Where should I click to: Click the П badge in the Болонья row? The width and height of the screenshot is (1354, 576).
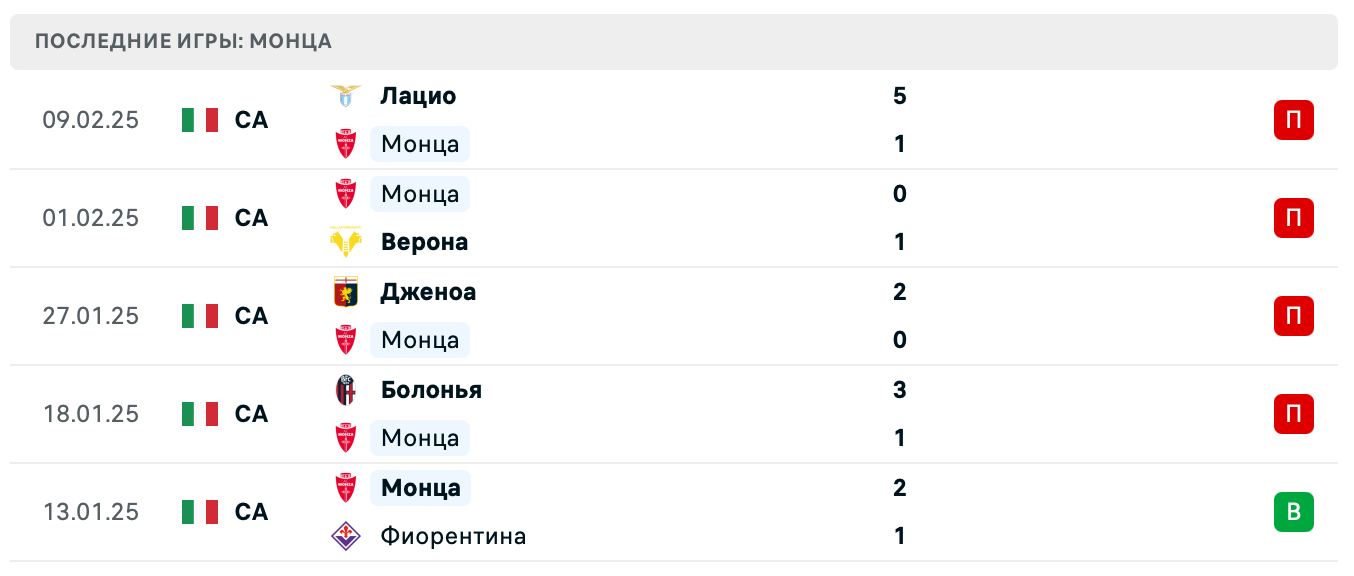click(x=1294, y=413)
